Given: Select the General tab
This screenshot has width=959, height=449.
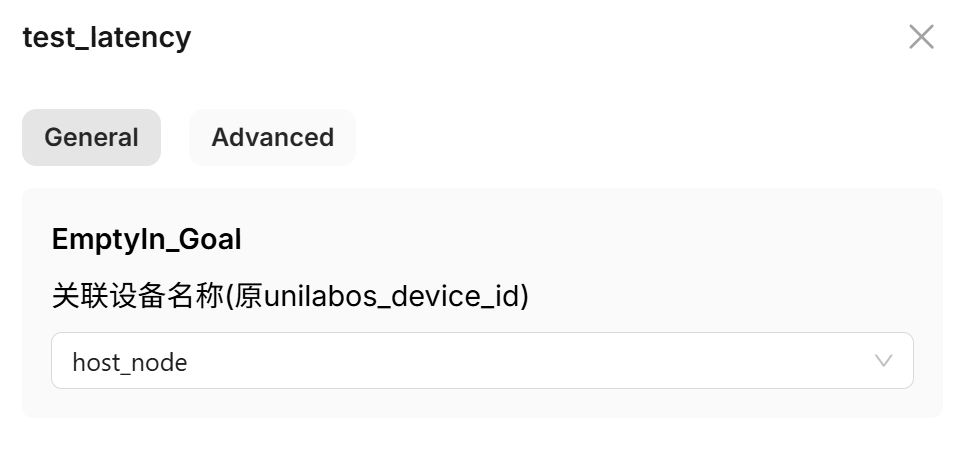Looking at the screenshot, I should click(91, 137).
